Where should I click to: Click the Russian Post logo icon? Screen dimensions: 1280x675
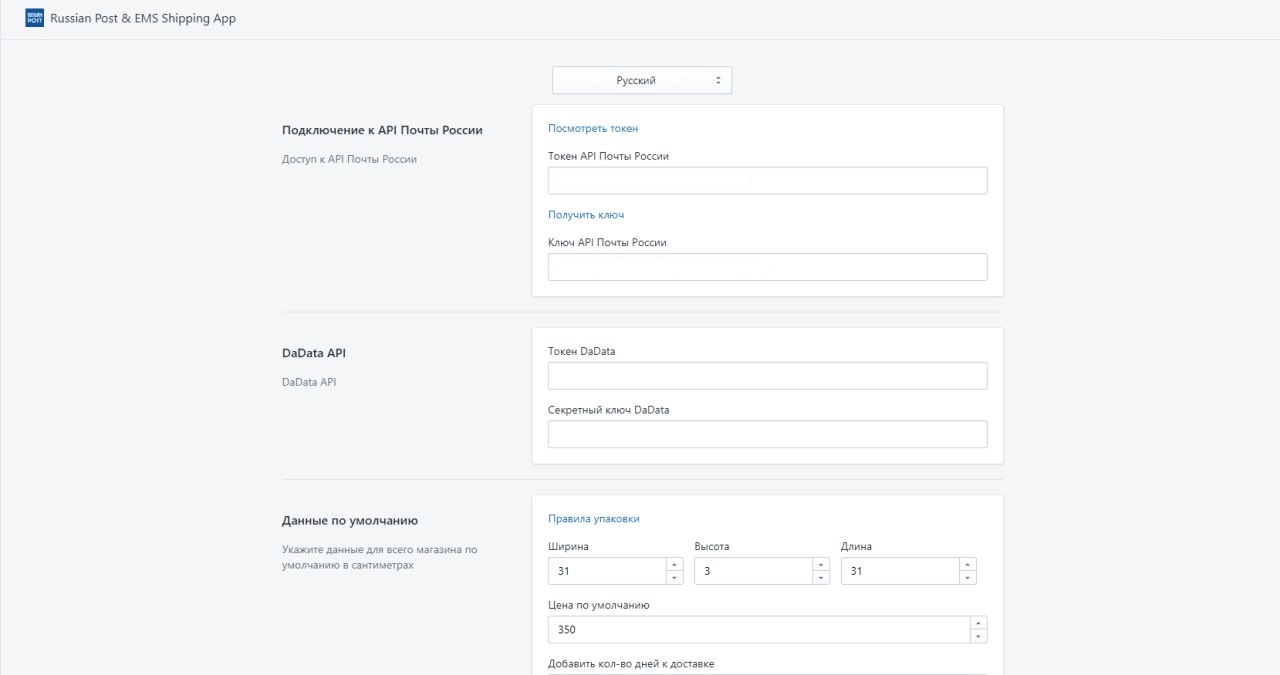point(35,18)
